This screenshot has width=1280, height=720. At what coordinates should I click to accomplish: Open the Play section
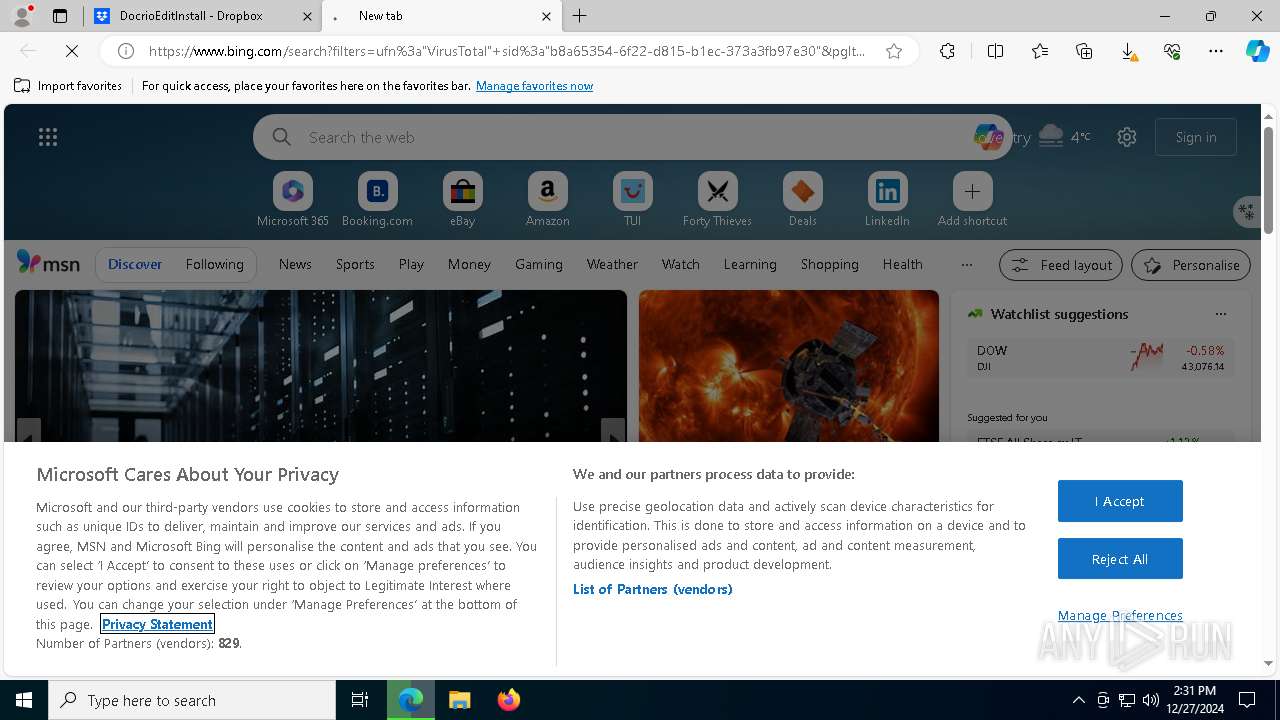(411, 264)
